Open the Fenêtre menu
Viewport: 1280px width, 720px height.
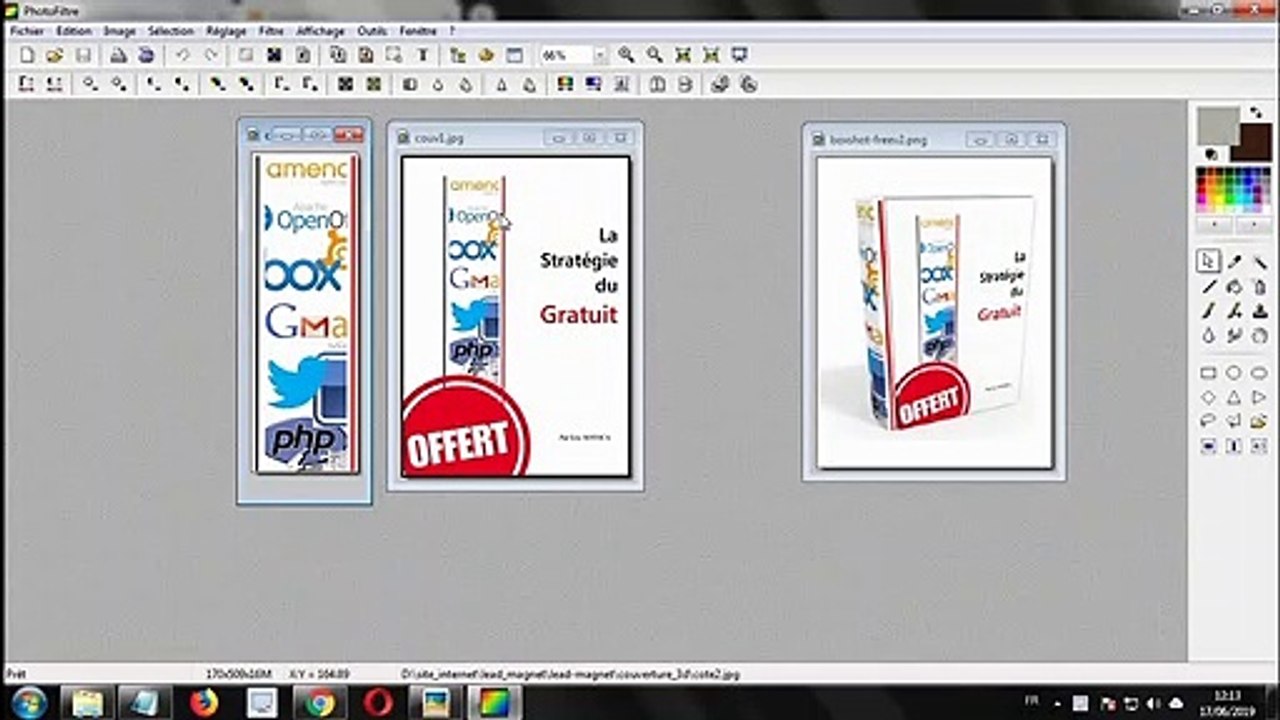418,31
